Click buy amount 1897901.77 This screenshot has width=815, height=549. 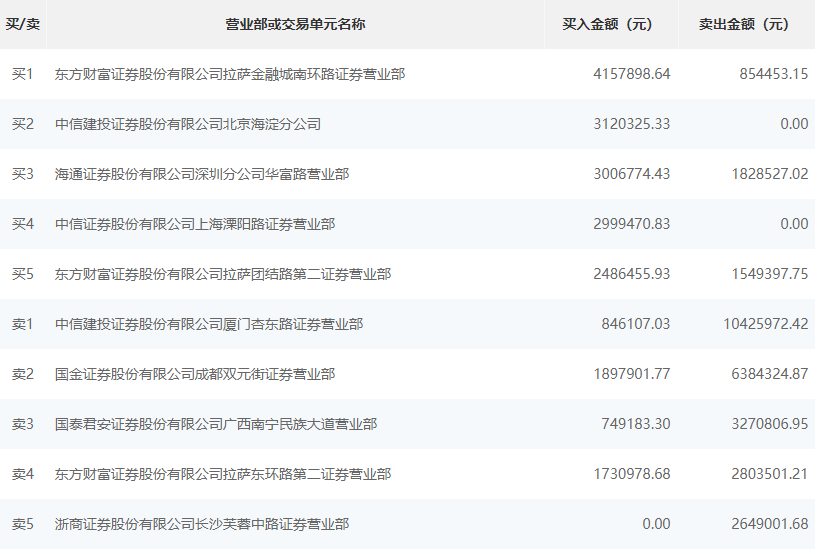point(632,374)
